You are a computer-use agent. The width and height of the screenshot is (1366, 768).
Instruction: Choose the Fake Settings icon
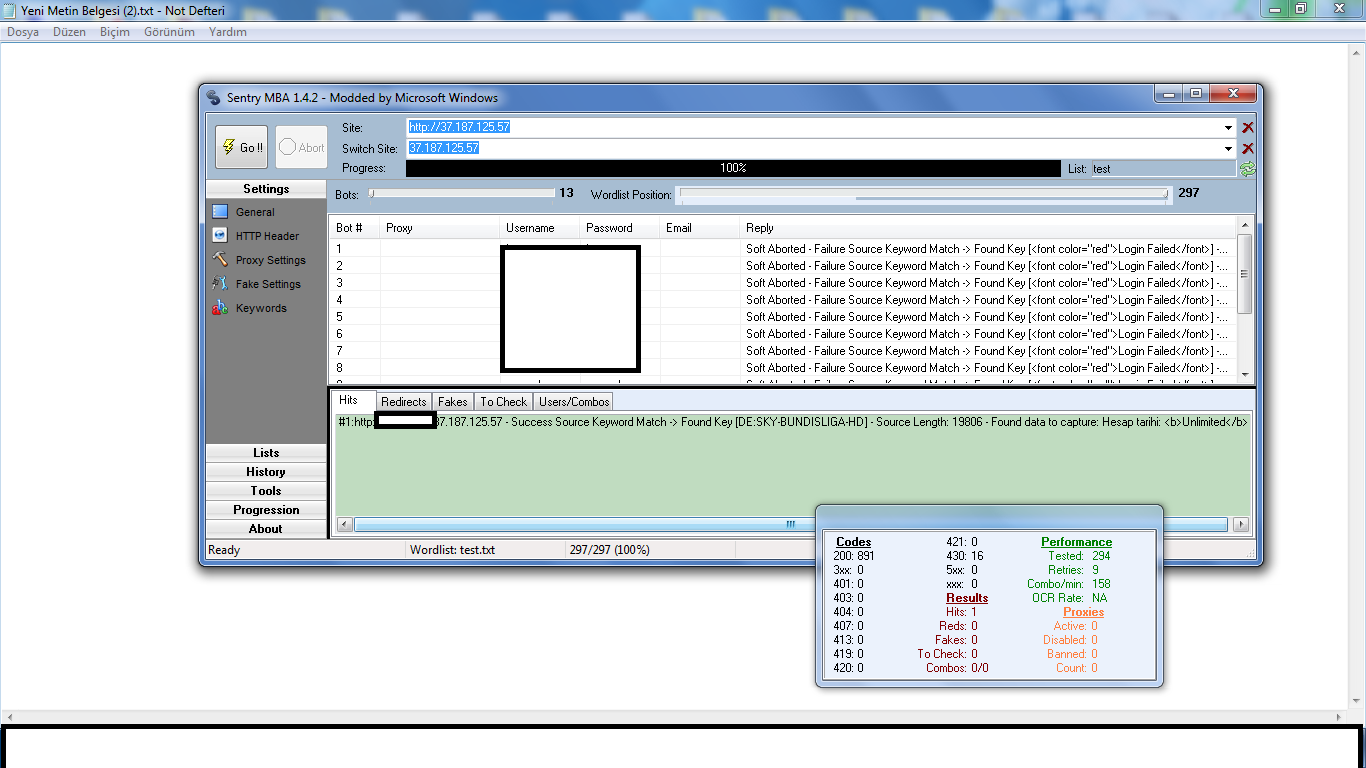(x=220, y=284)
